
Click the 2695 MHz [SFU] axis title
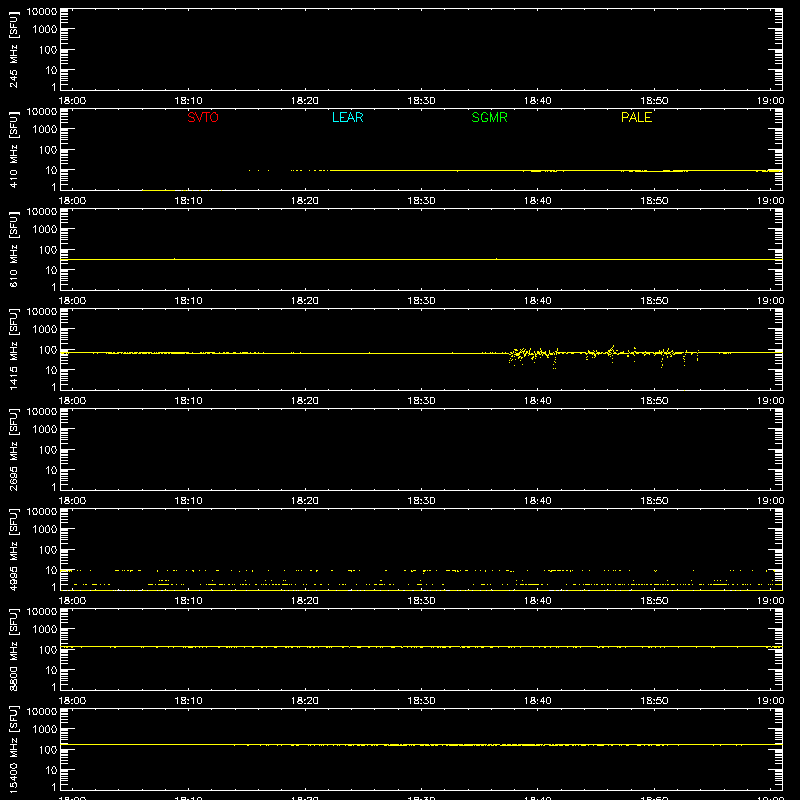14,450
